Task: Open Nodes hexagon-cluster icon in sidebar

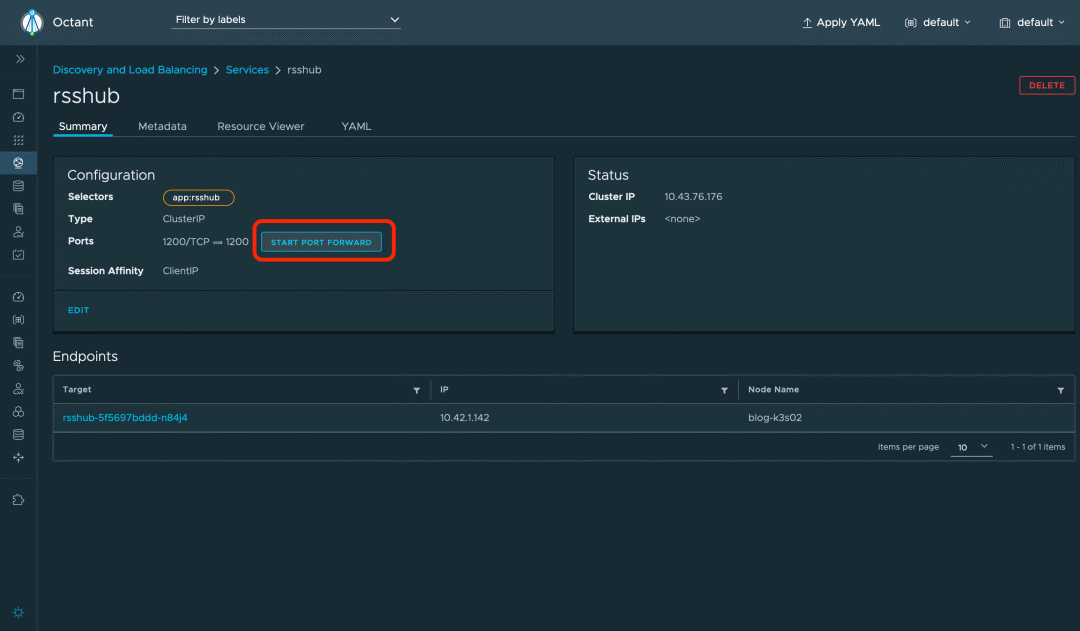Action: point(19,411)
